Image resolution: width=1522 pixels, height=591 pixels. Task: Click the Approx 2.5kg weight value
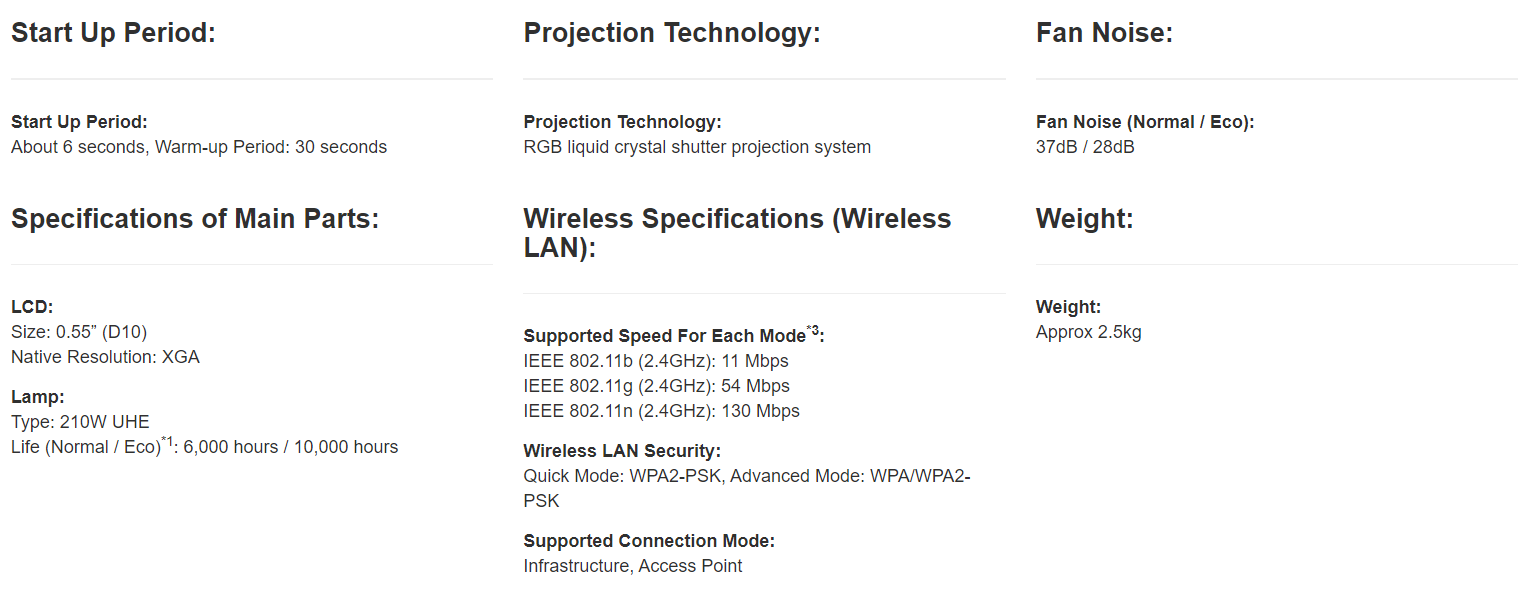pyautogui.click(x=1088, y=332)
